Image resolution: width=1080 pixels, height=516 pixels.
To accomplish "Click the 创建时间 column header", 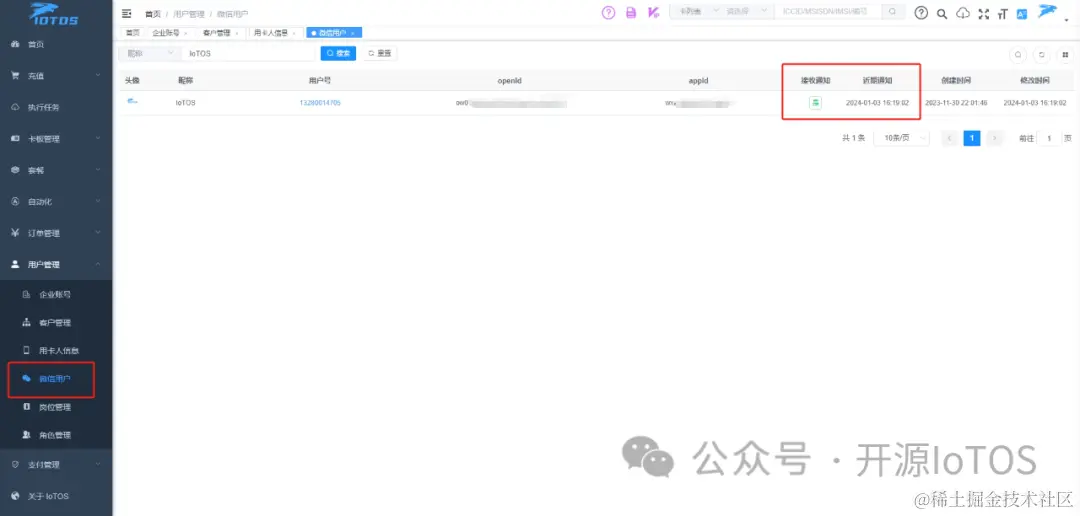I will 956,81.
